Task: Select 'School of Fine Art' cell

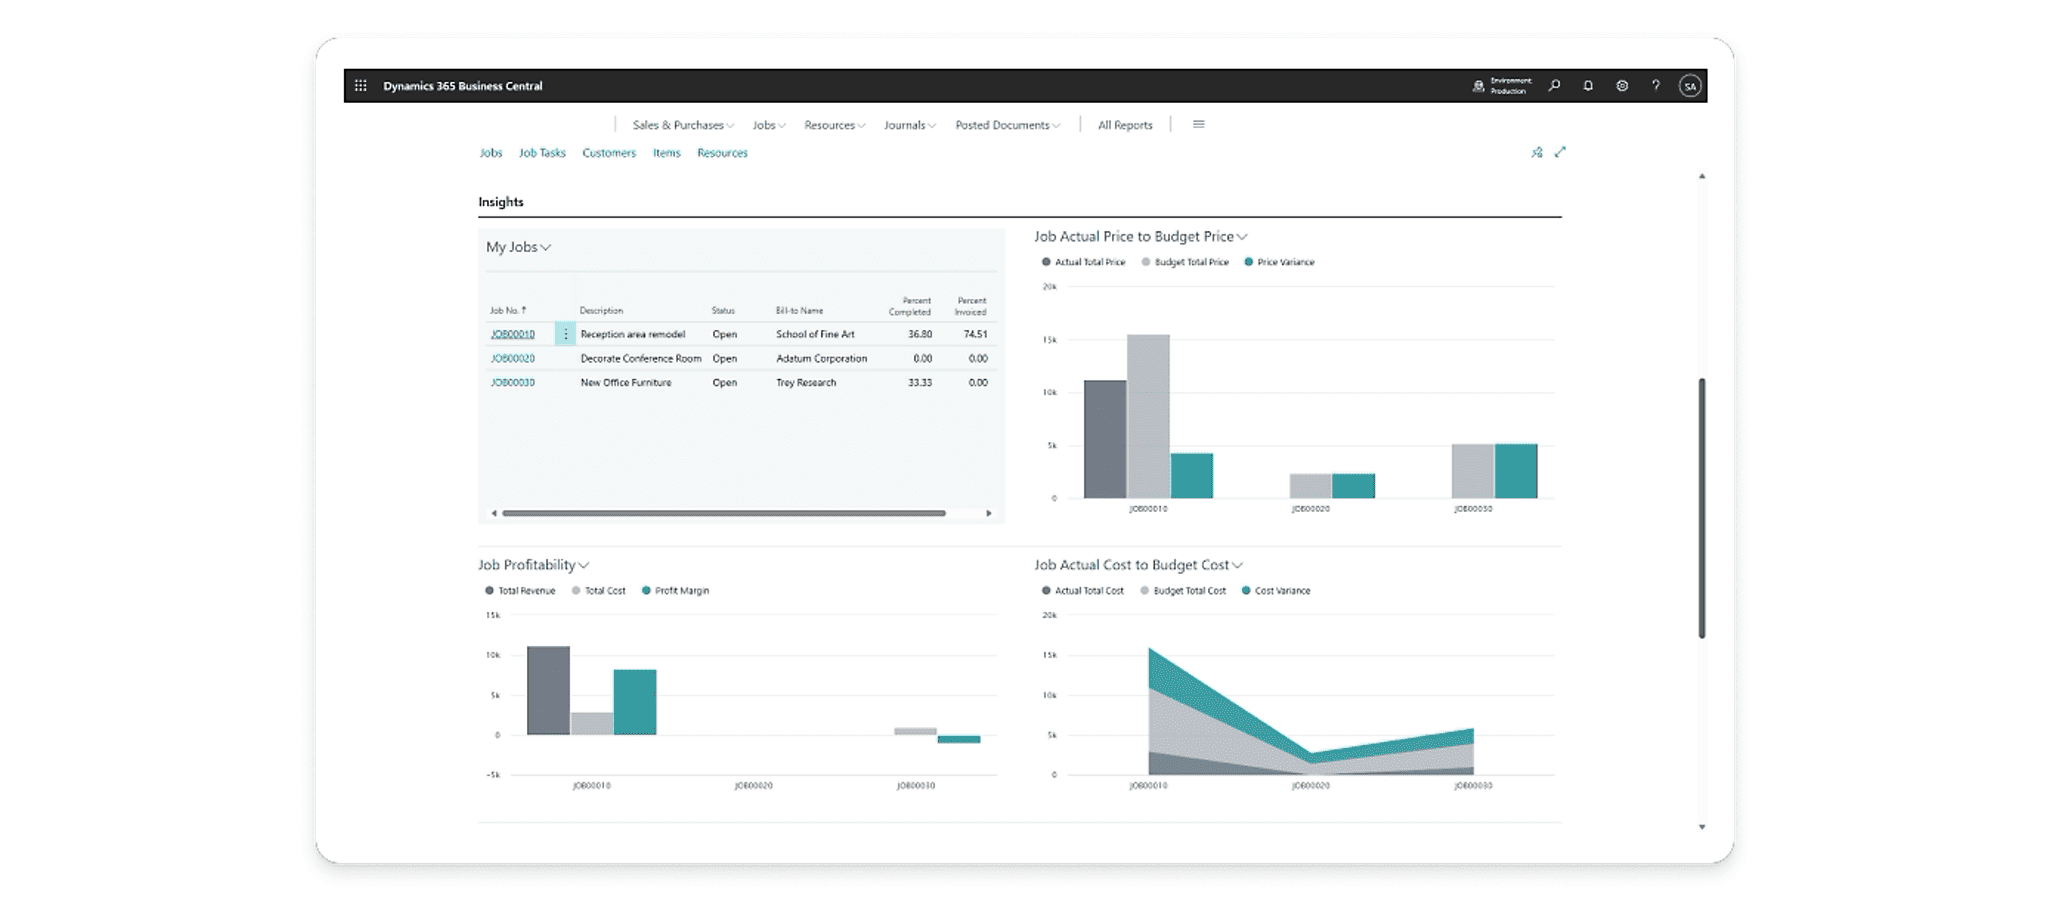Action: coord(815,334)
